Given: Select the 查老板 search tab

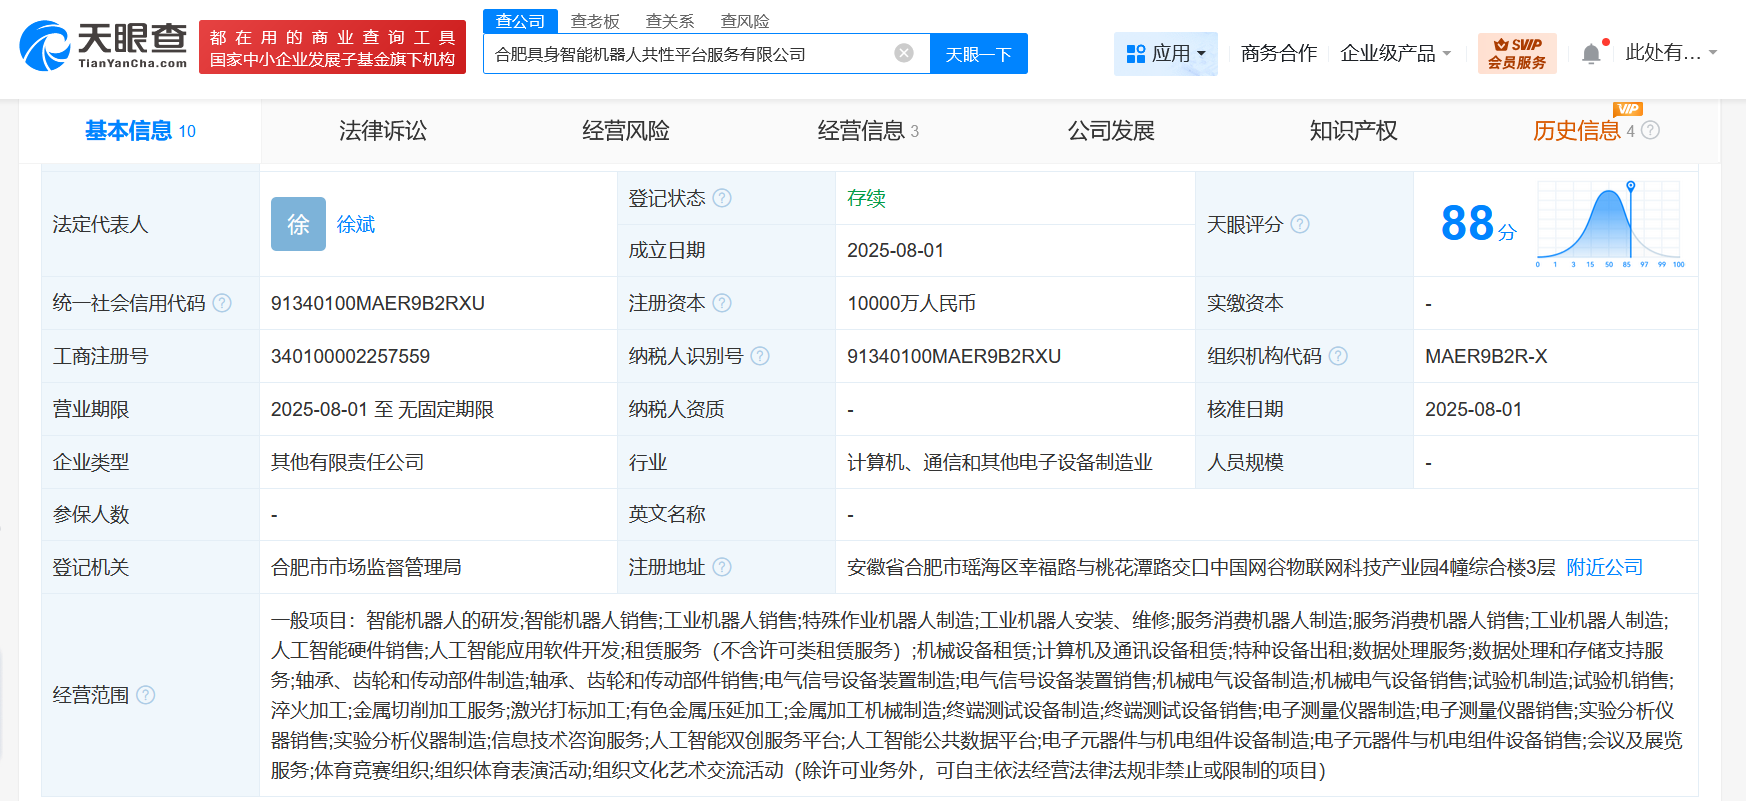Looking at the screenshot, I should pos(595,21).
